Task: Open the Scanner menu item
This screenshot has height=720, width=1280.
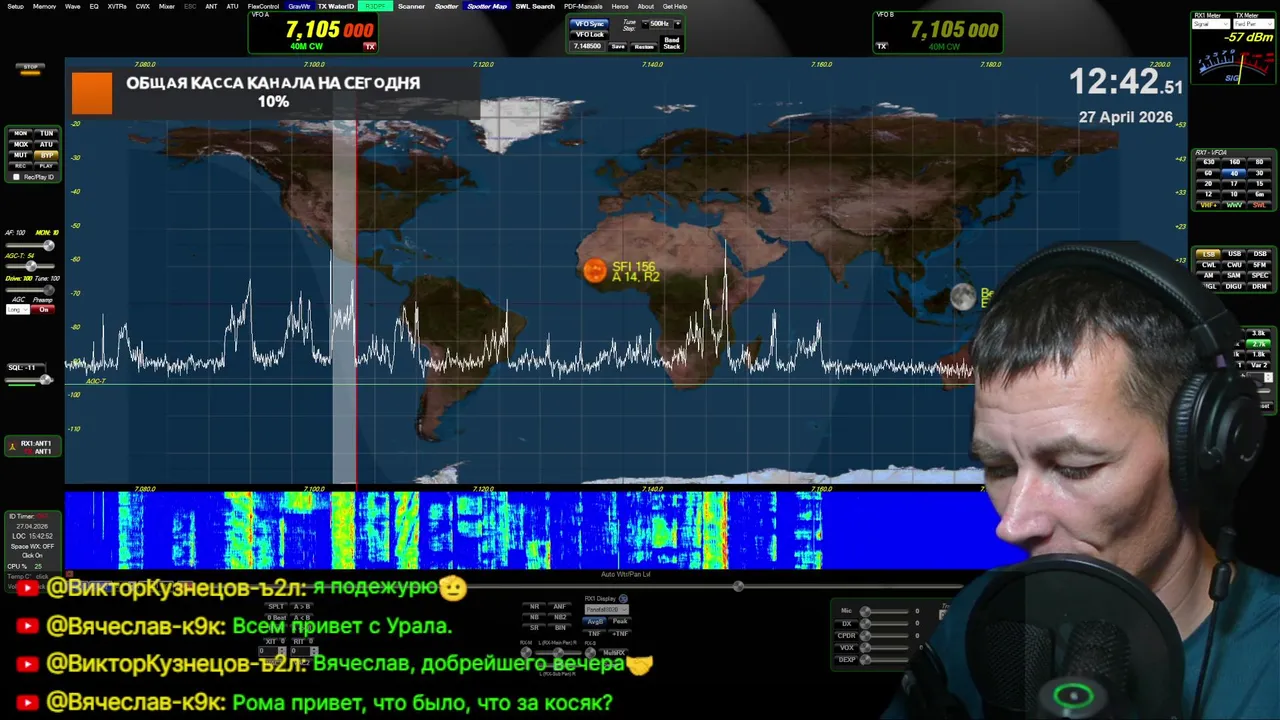Action: coord(411,6)
